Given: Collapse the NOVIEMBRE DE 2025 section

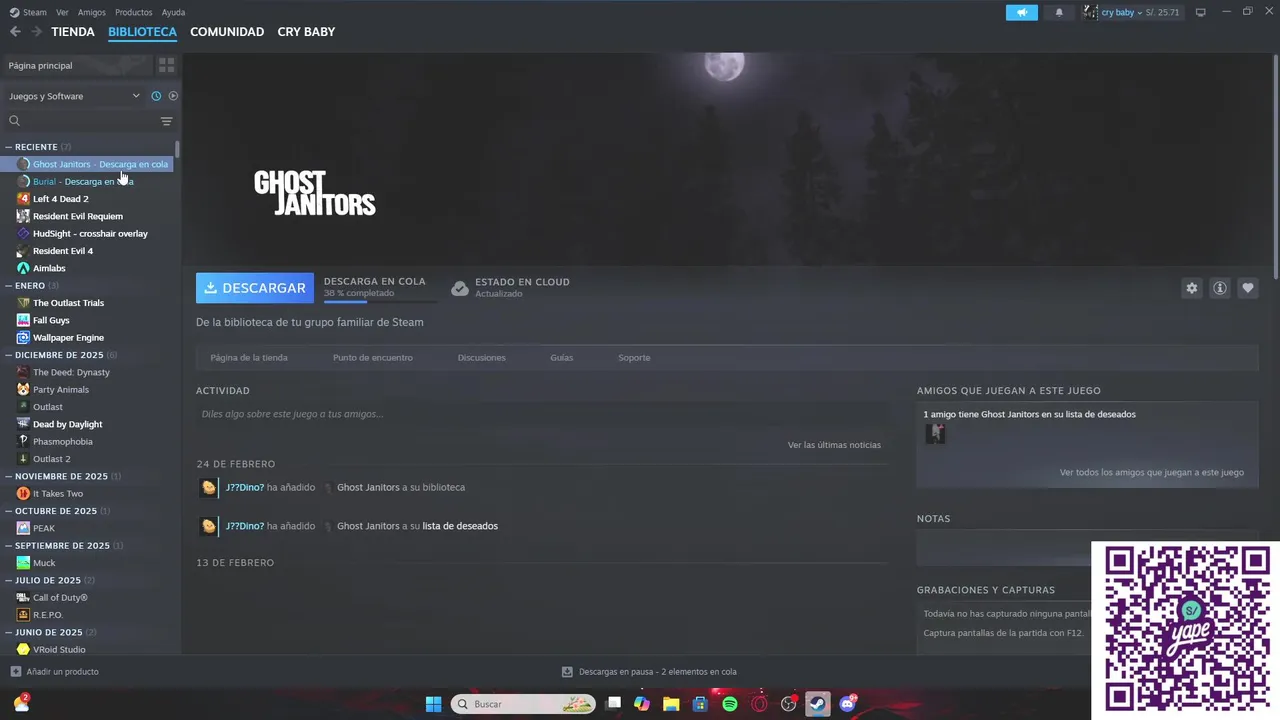Looking at the screenshot, I should (9, 477).
